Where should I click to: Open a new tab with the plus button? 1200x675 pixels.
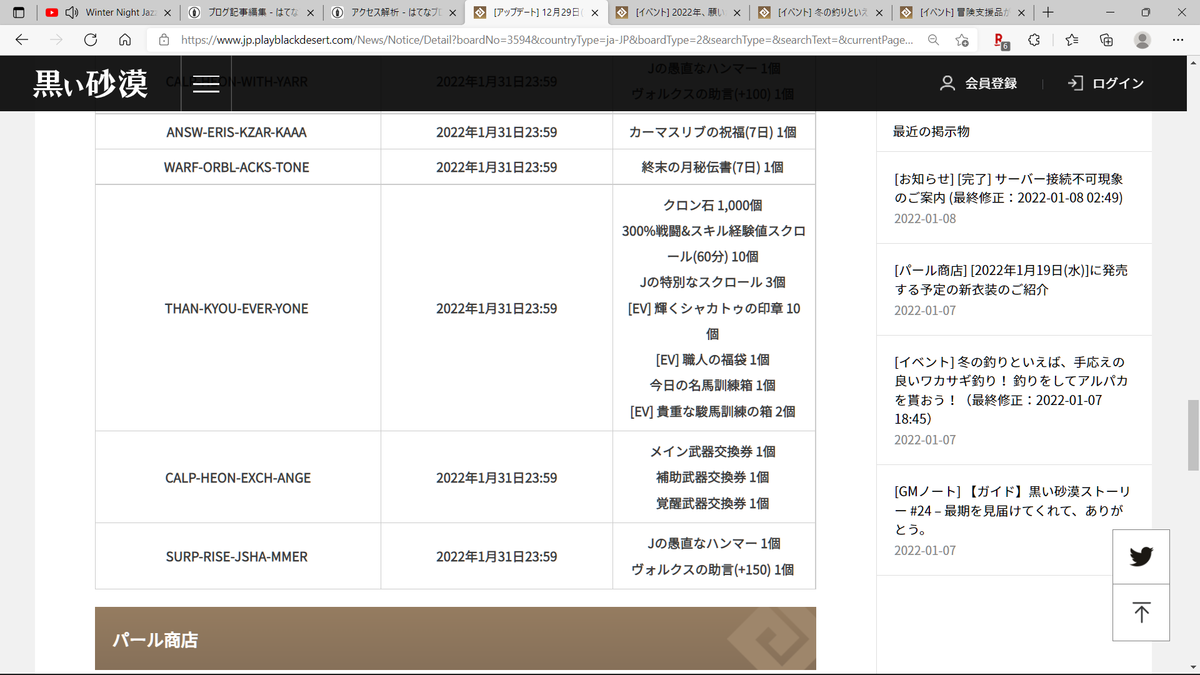(1047, 13)
